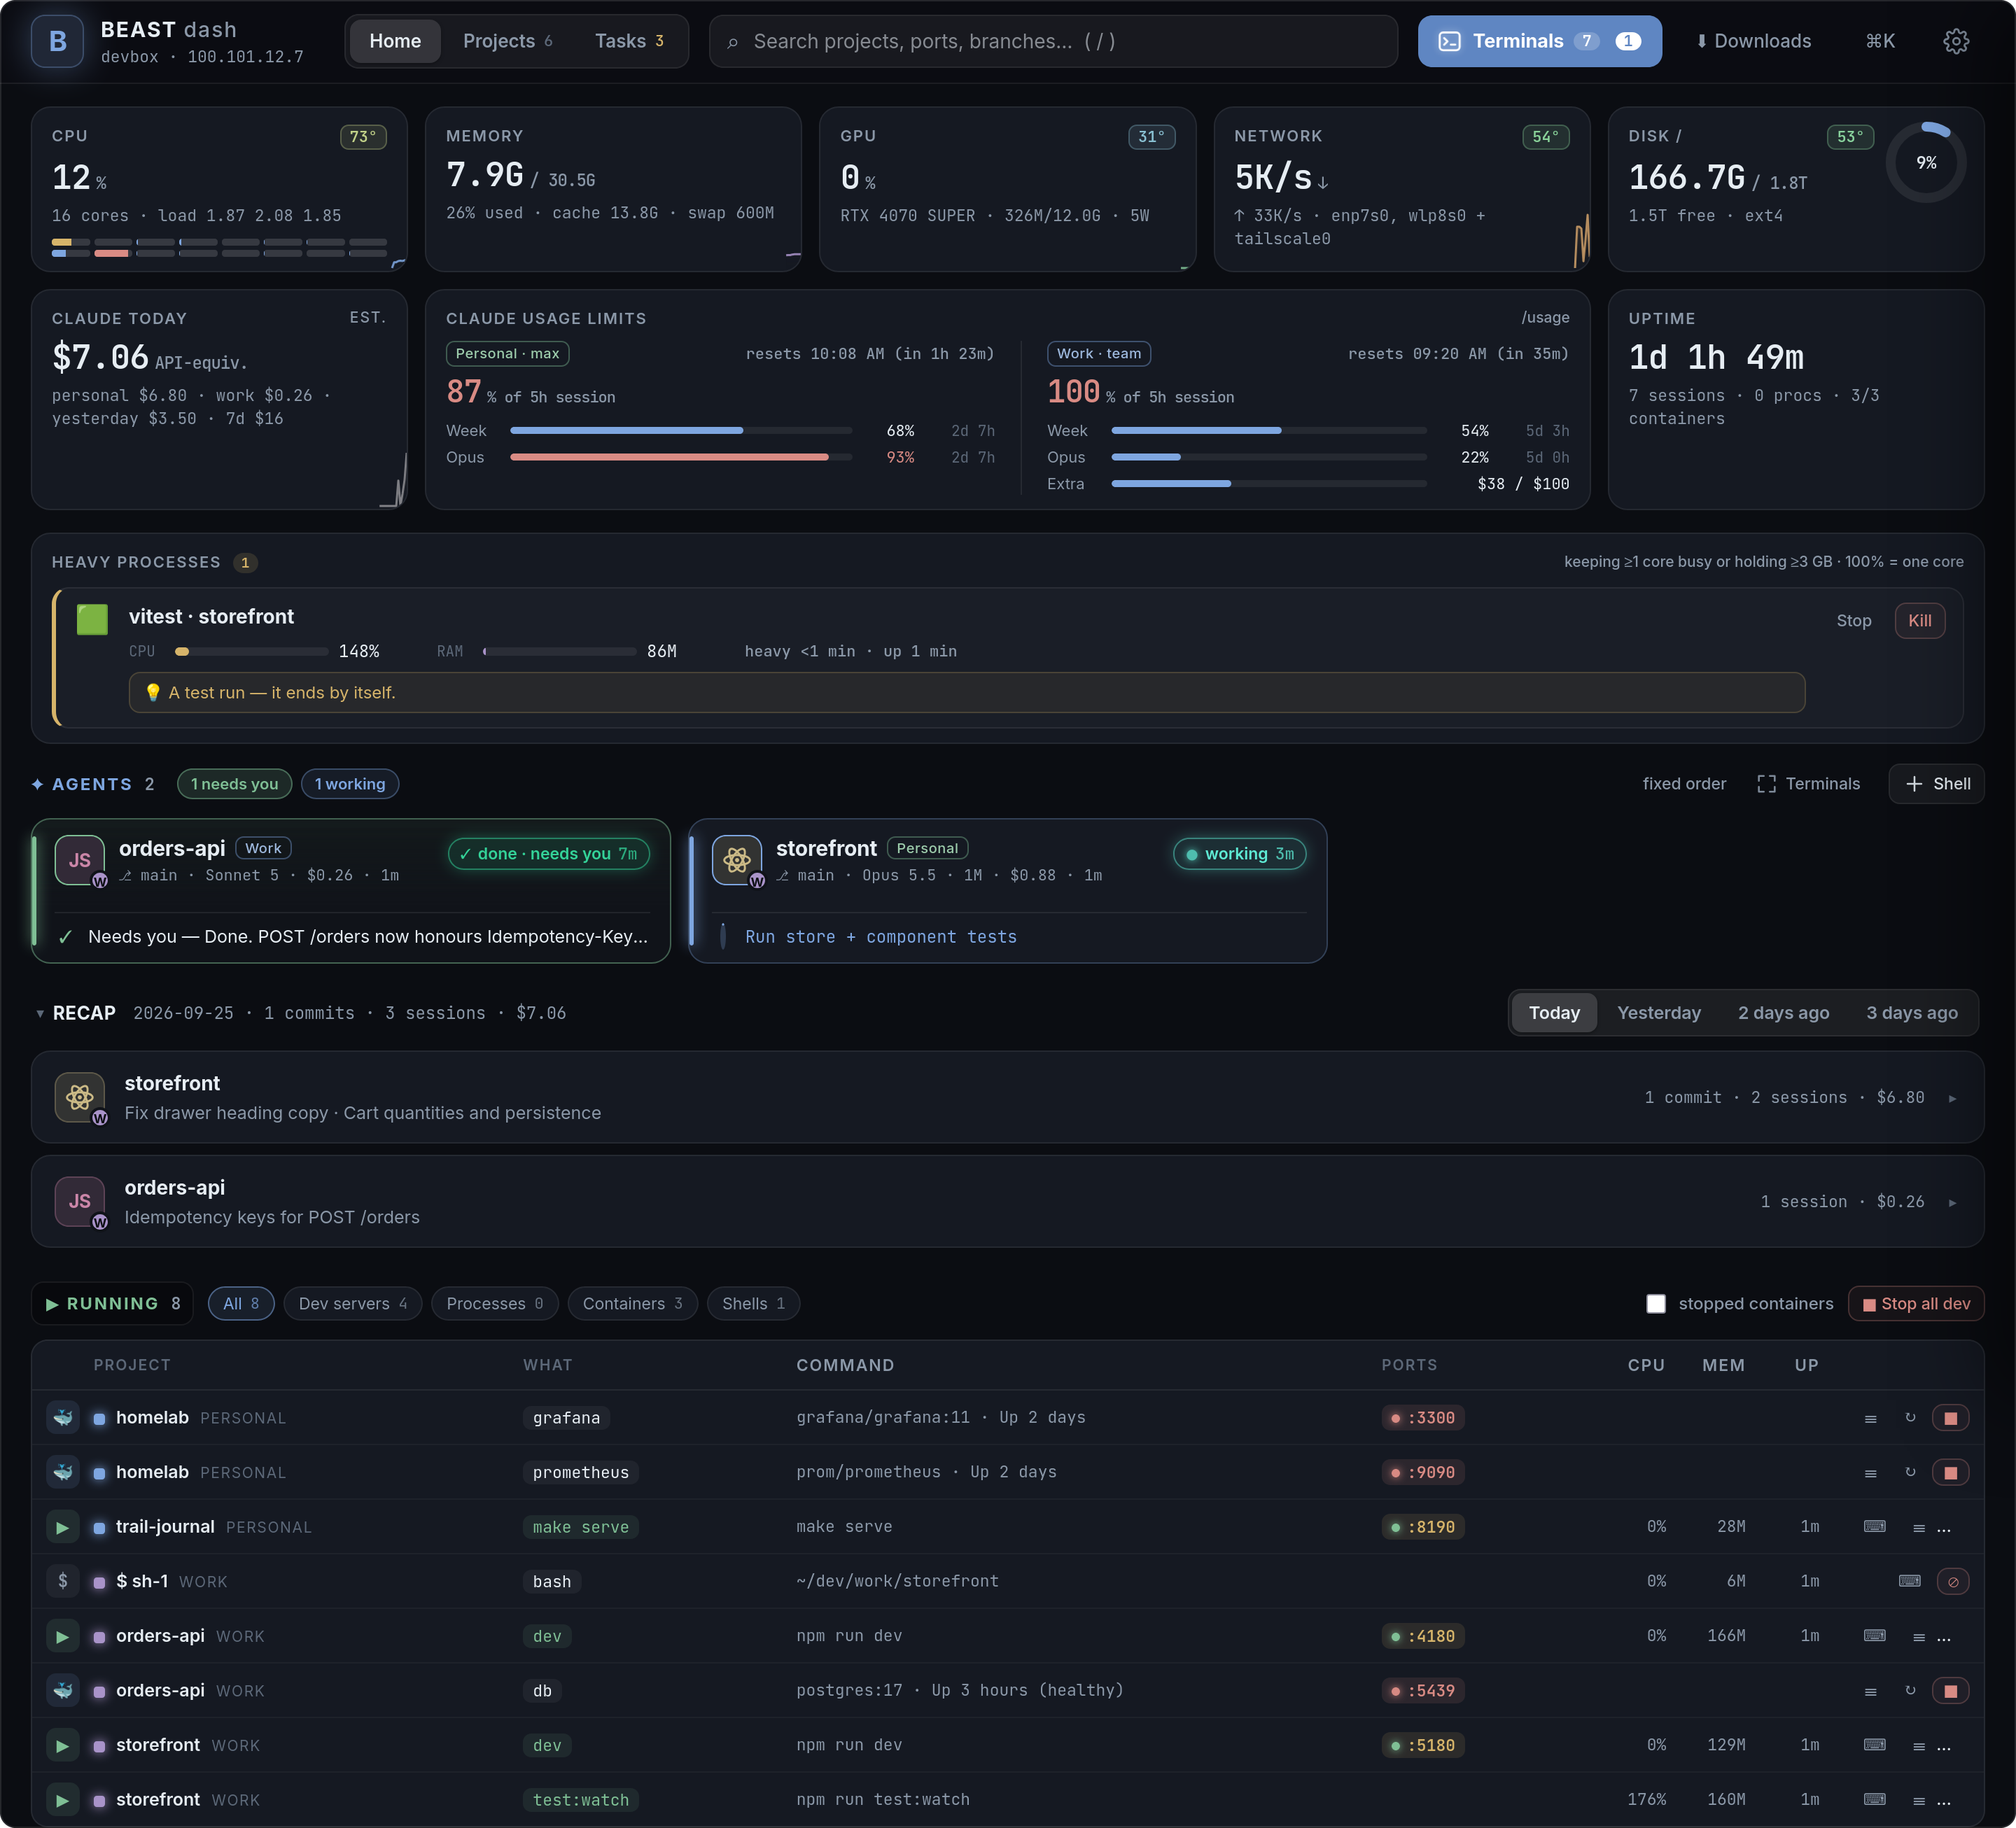Open the Terminals expand view in Agents
Screen dimensions: 2016x1828
pos(1808,784)
